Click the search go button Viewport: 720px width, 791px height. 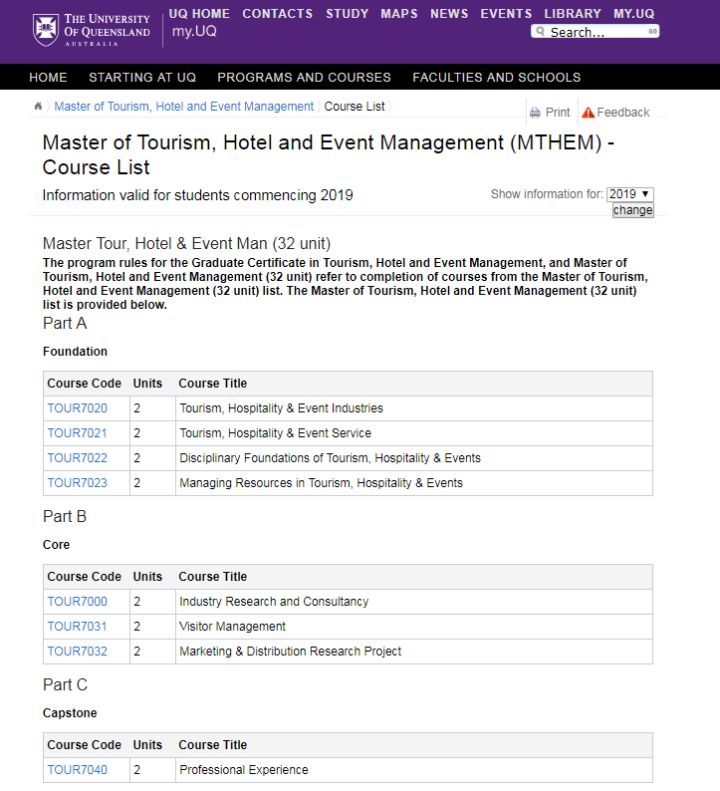pos(652,32)
